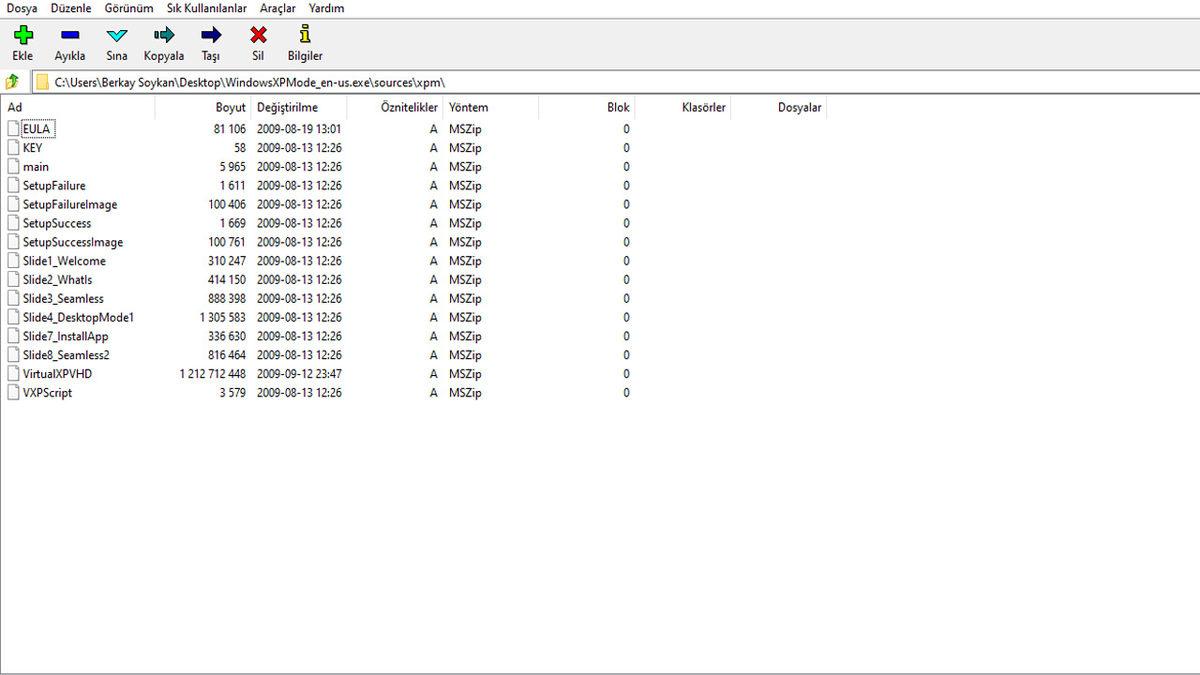Select the Kopyala (Copy) arrow icon
This screenshot has height=675, width=1200.
pos(164,36)
